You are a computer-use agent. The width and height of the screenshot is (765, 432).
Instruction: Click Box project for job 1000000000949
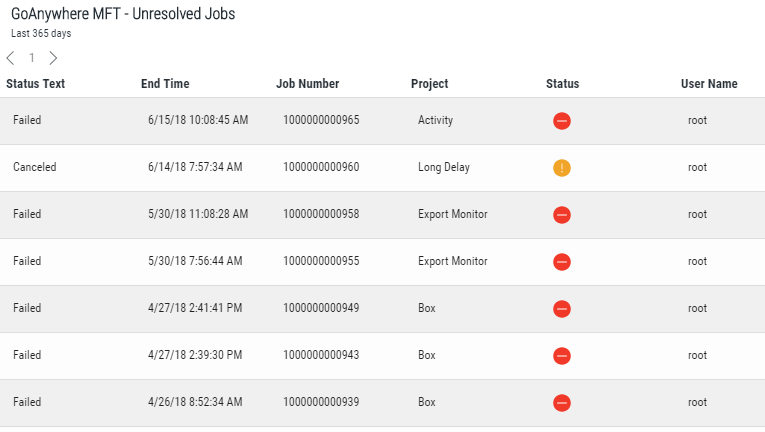tap(426, 308)
